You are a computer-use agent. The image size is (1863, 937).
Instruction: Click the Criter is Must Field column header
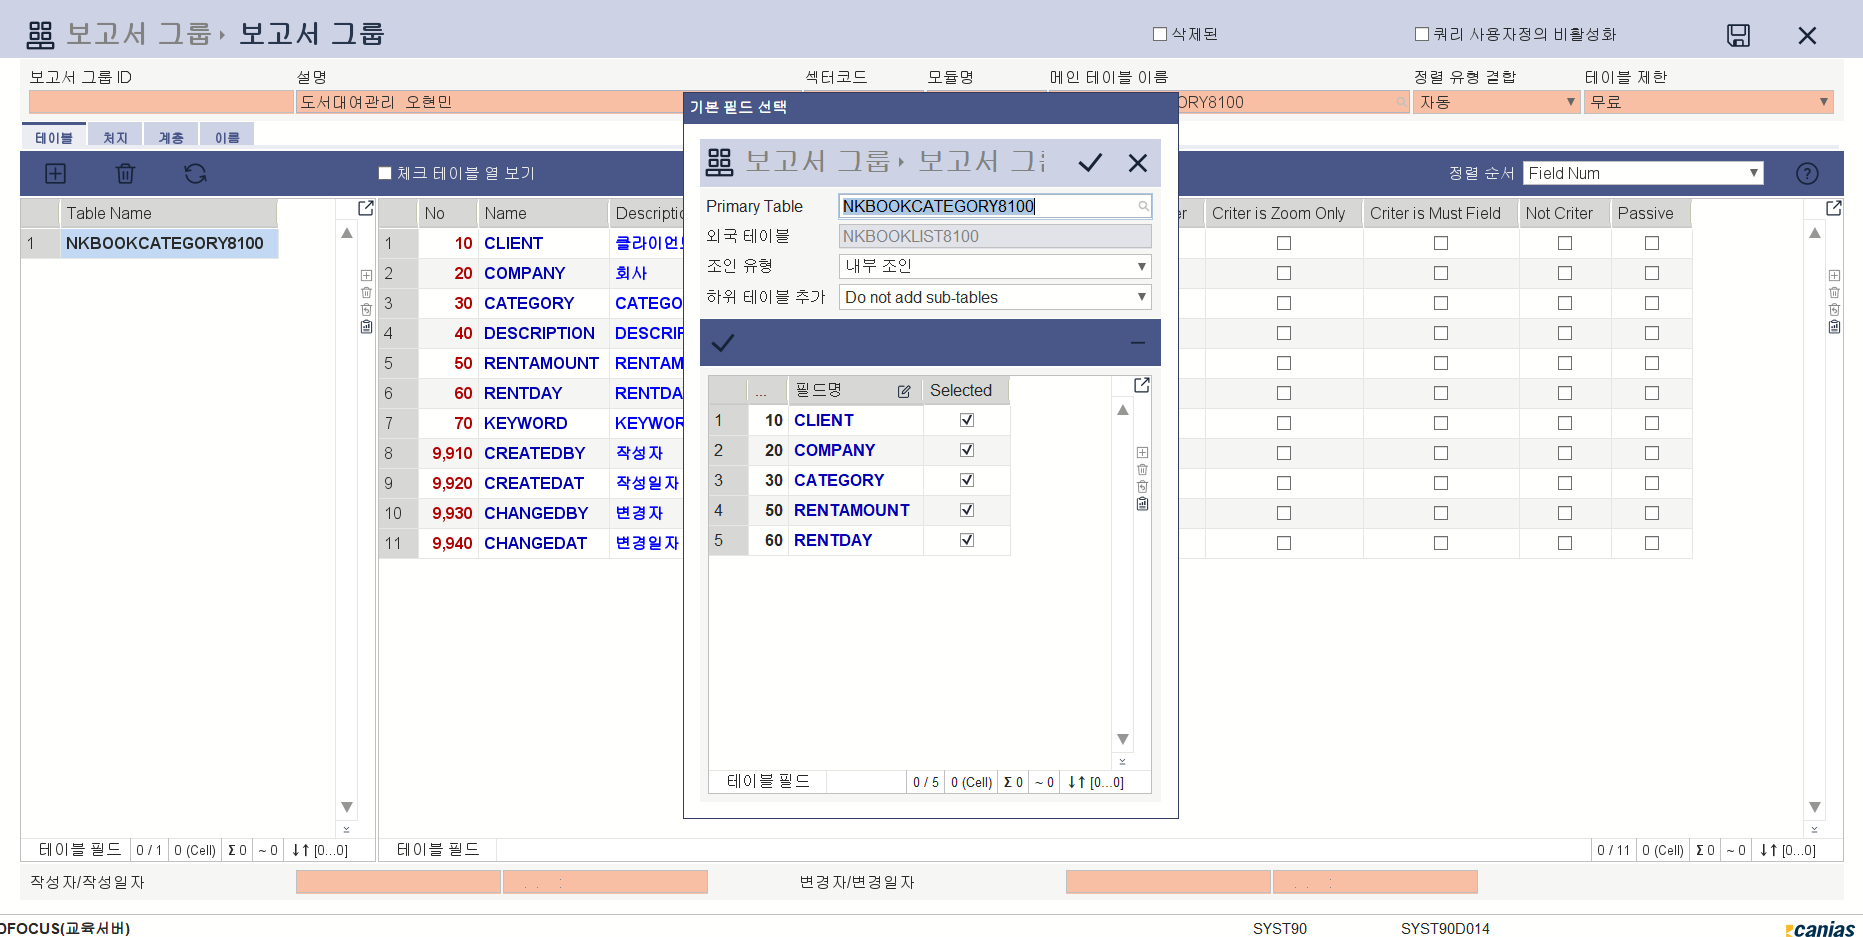(x=1441, y=213)
